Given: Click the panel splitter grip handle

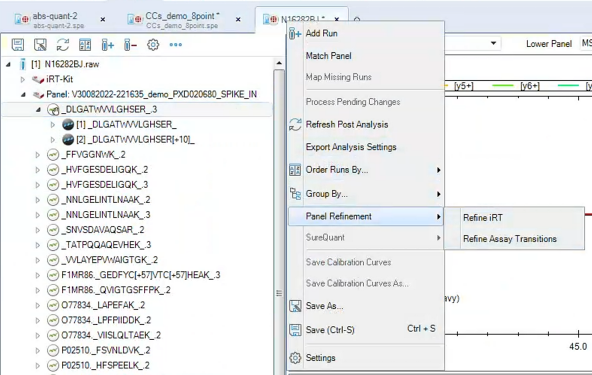Looking at the screenshot, I should [279, 293].
